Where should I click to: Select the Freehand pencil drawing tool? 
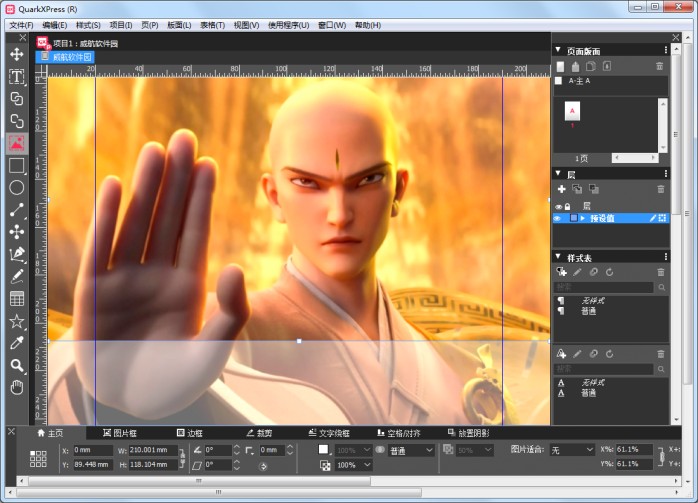[17, 277]
